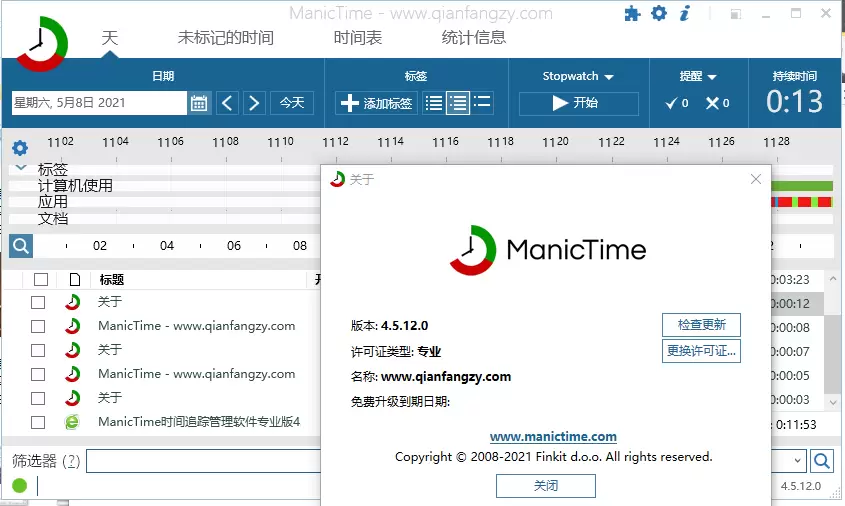Image resolution: width=845 pixels, height=506 pixels.
Task: Click the 'ManicTime时间追踪管理软件专业版4' row title
Action: (199, 421)
